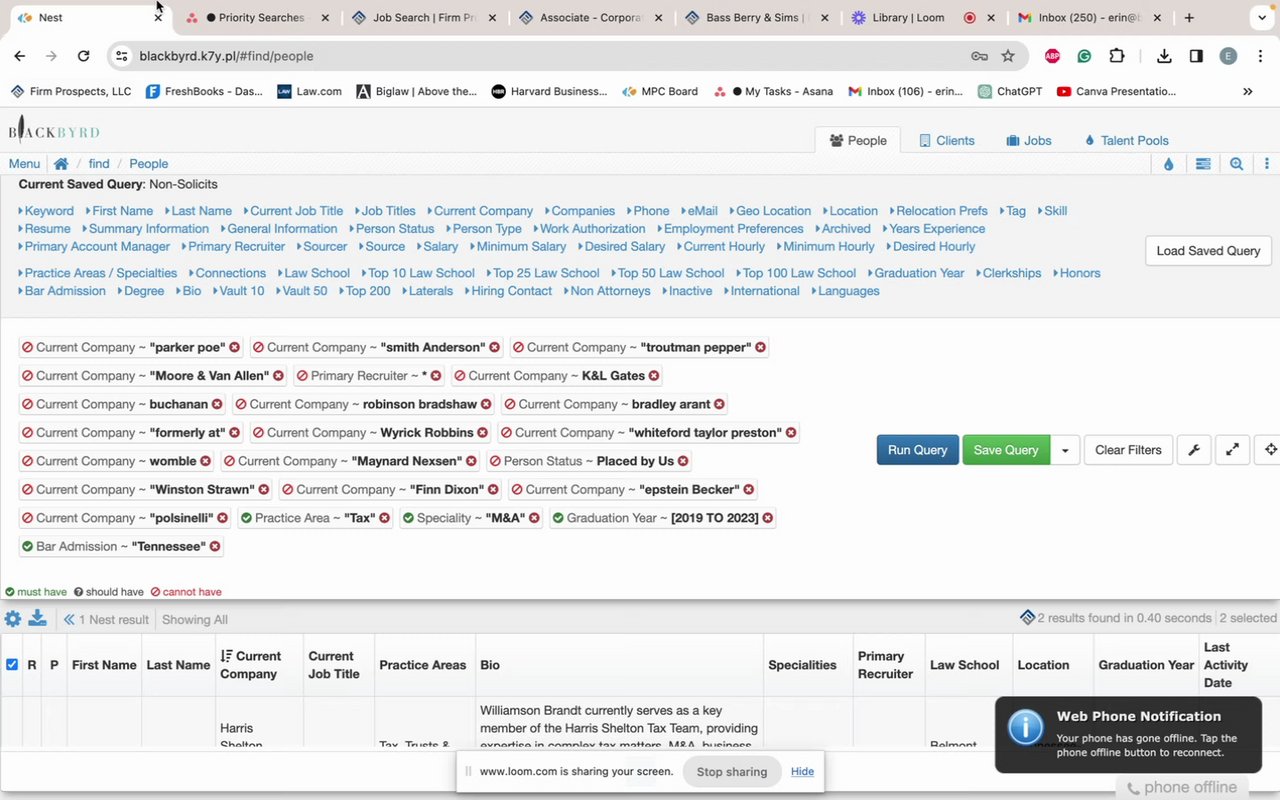Remove the Graduation Year filter
1280x800 pixels.
(768, 518)
